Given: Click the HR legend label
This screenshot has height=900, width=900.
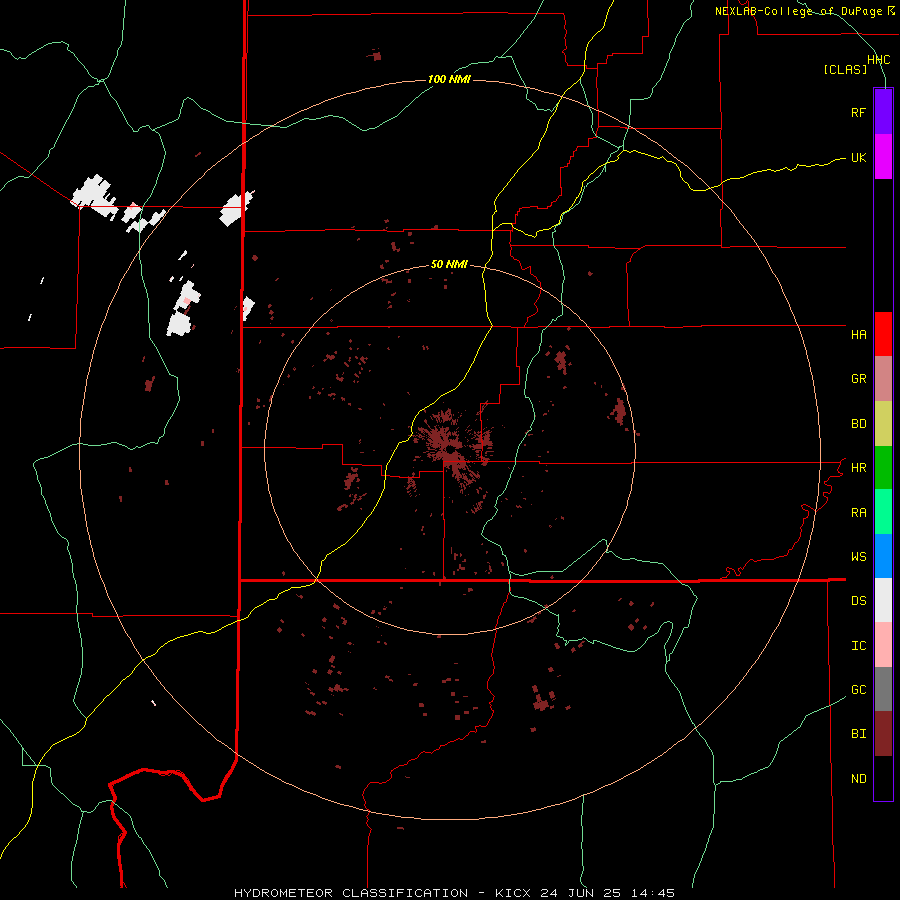Looking at the screenshot, I should [858, 468].
